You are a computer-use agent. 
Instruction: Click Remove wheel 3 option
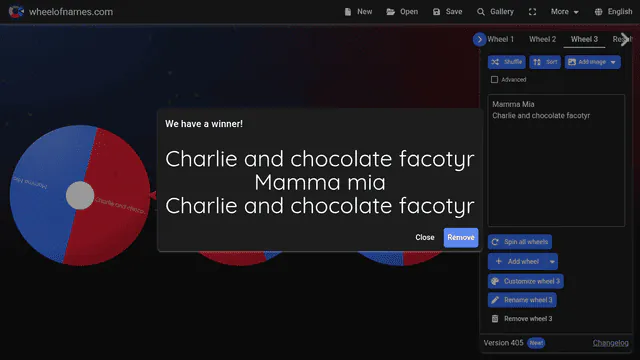tap(522, 319)
